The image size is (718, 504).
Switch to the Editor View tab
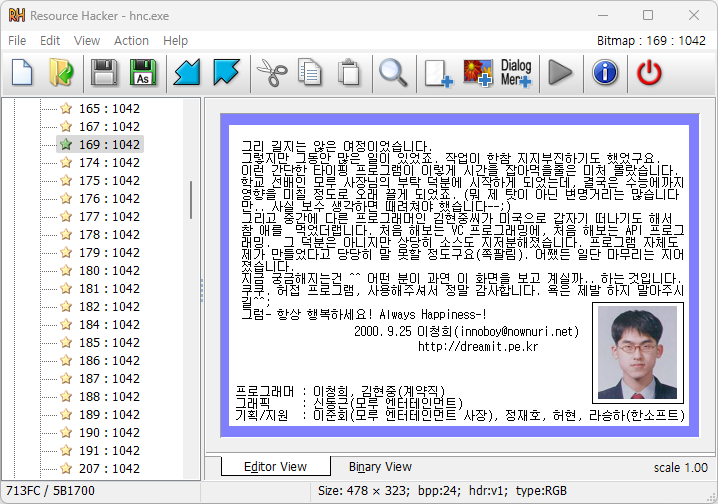tap(275, 466)
